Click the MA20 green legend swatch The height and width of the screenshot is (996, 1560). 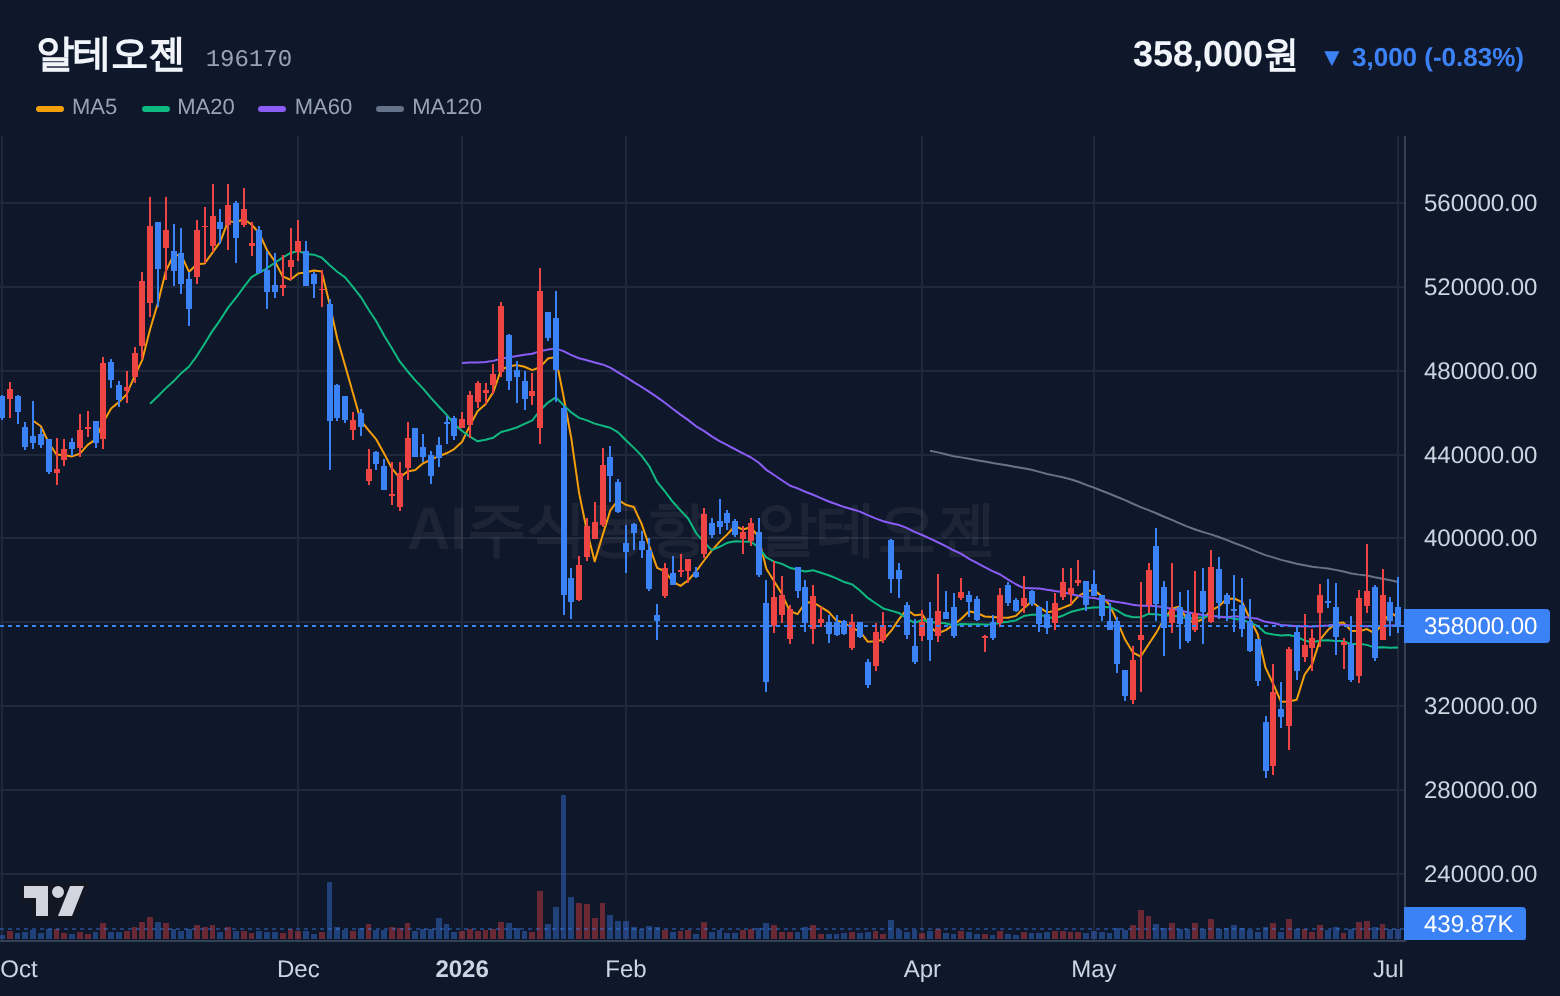point(156,108)
